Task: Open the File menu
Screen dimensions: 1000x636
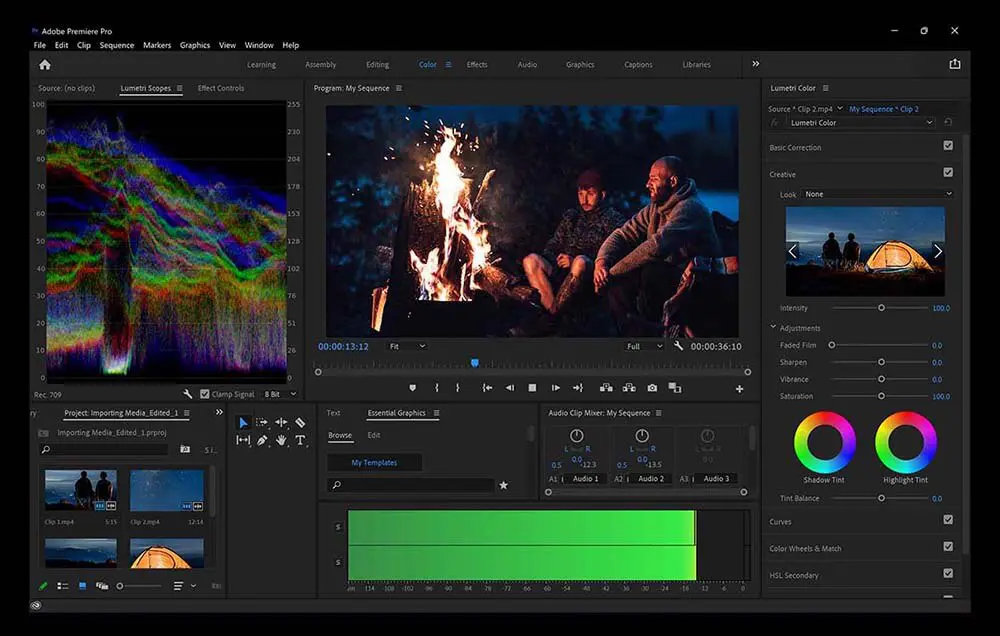Action: pos(40,45)
